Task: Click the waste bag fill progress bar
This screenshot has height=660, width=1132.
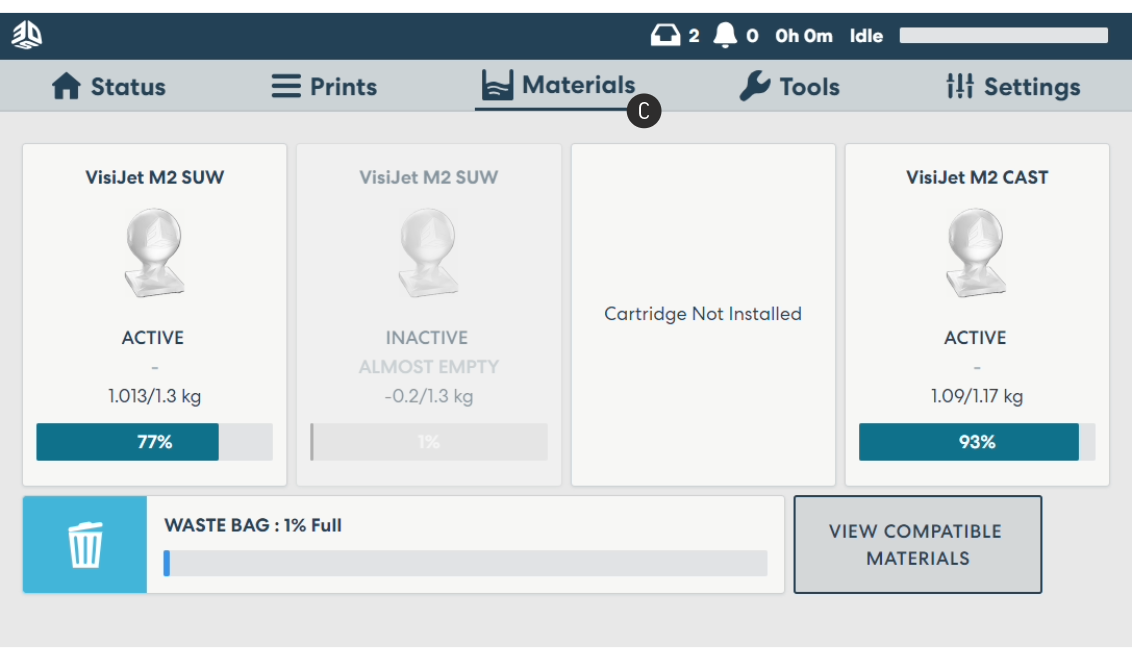Action: point(465,563)
